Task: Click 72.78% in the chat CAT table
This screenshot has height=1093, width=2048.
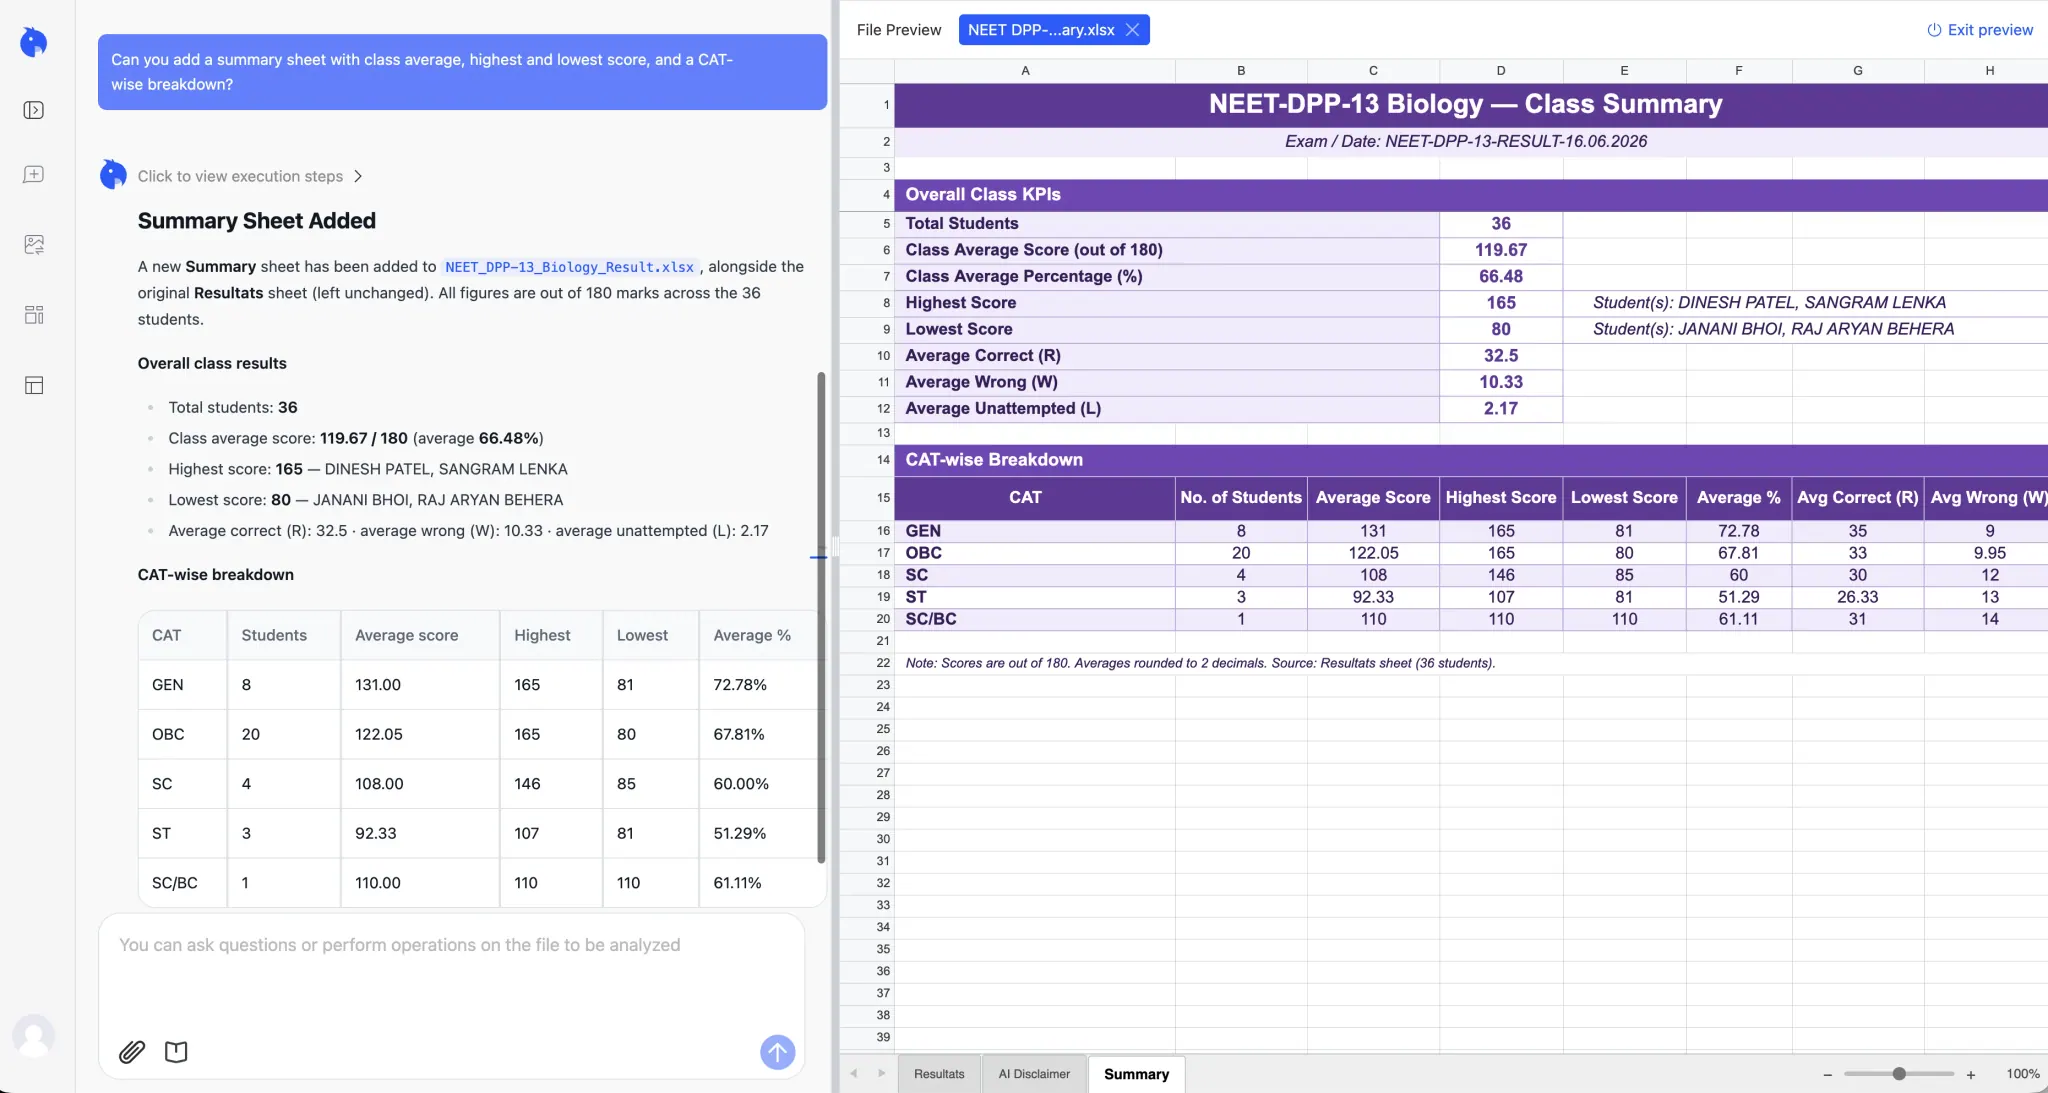Action: (x=740, y=685)
